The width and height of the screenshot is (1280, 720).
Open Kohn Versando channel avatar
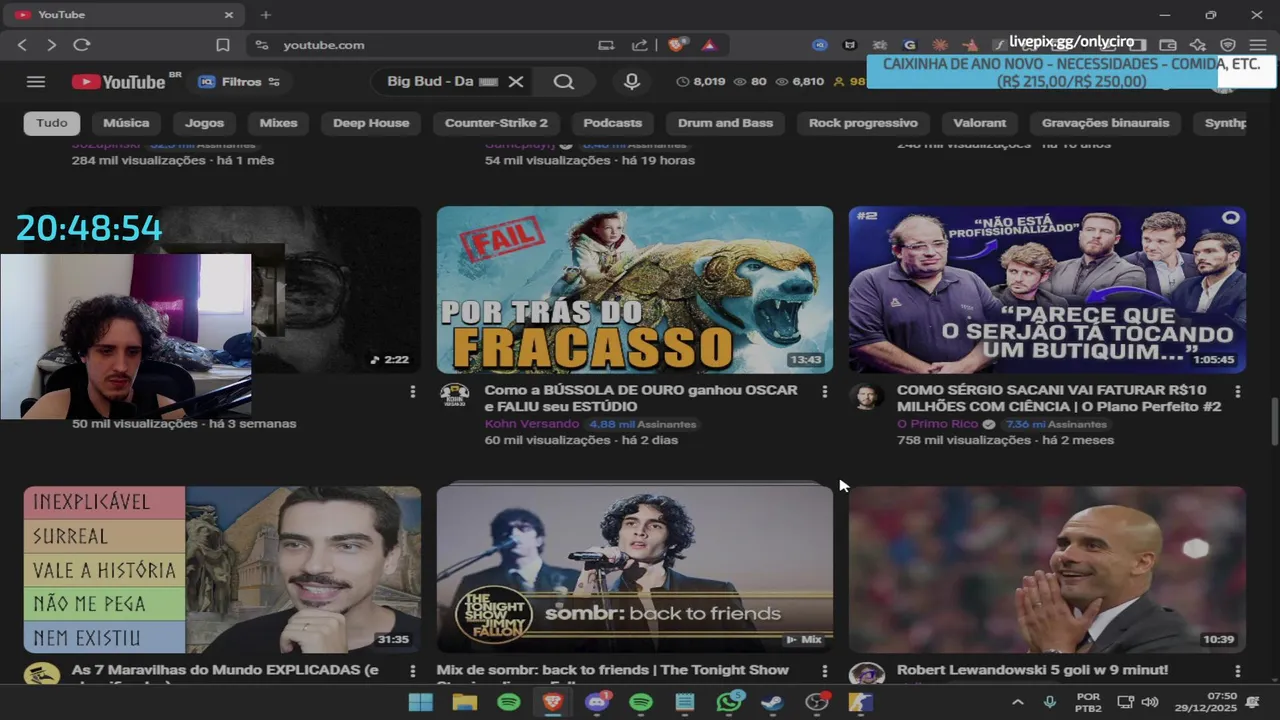coord(455,395)
